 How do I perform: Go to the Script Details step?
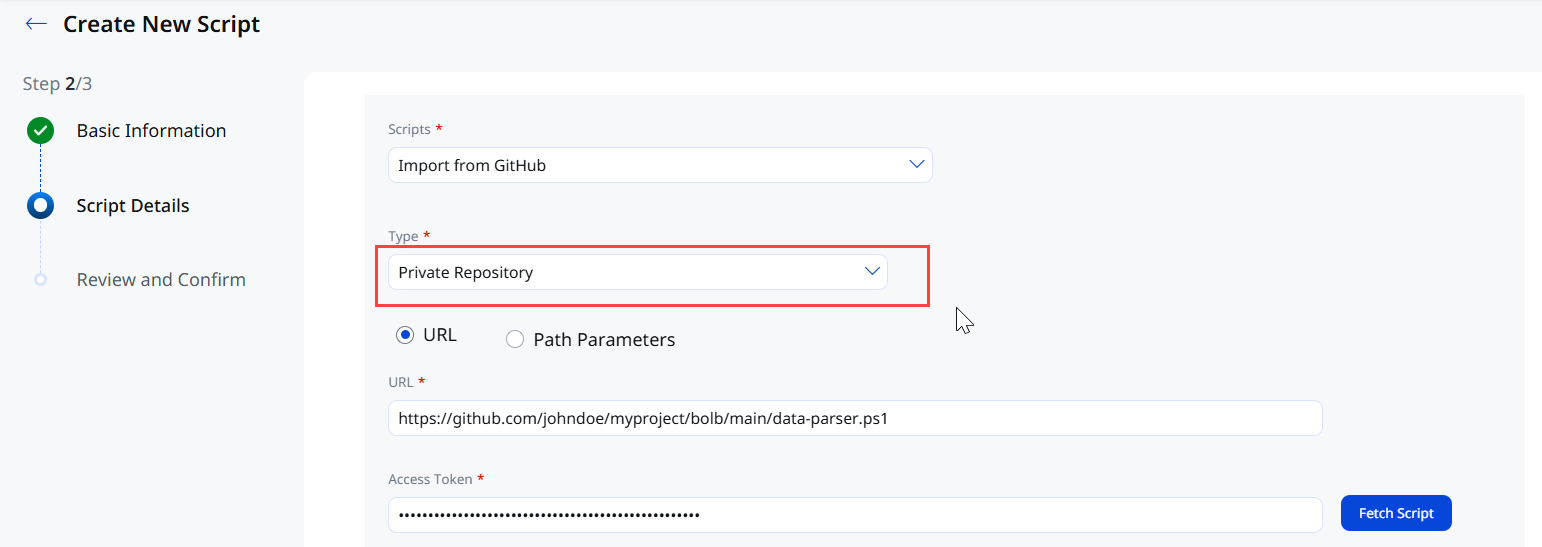pyautogui.click(x=133, y=206)
